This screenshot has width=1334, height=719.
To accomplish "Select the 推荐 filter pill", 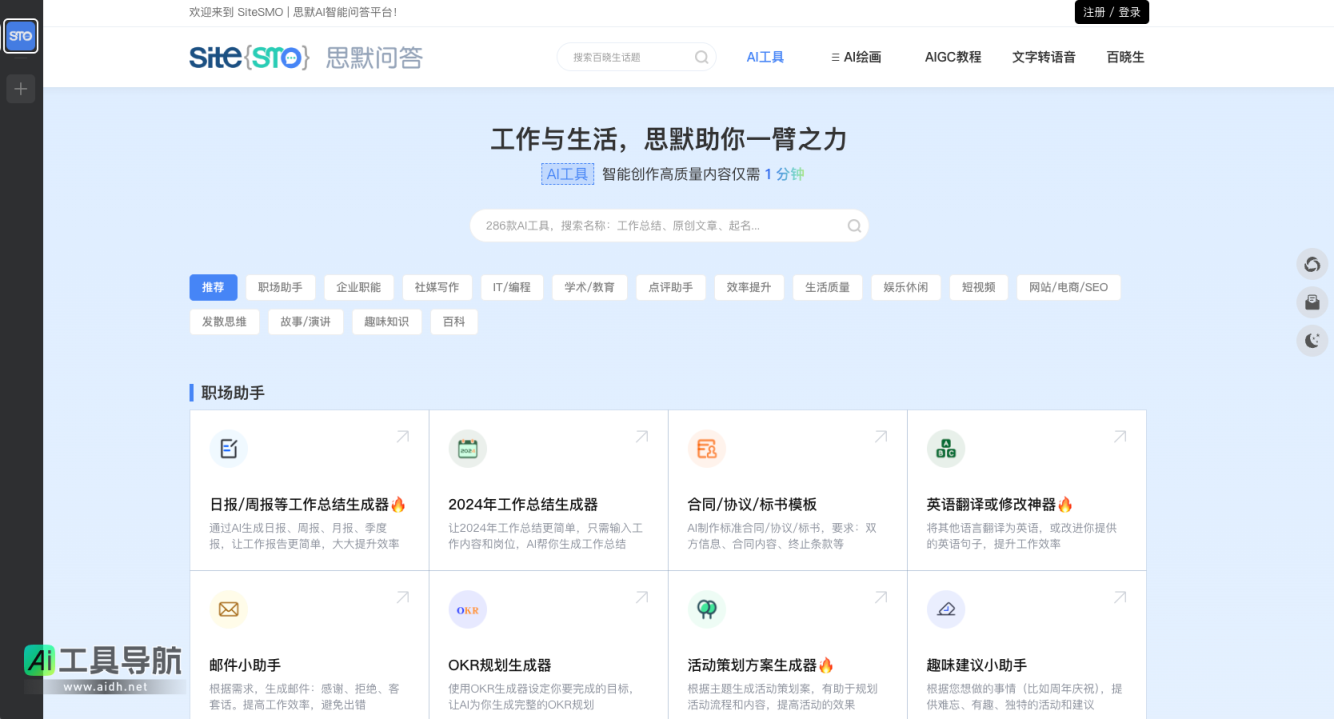I will point(213,287).
